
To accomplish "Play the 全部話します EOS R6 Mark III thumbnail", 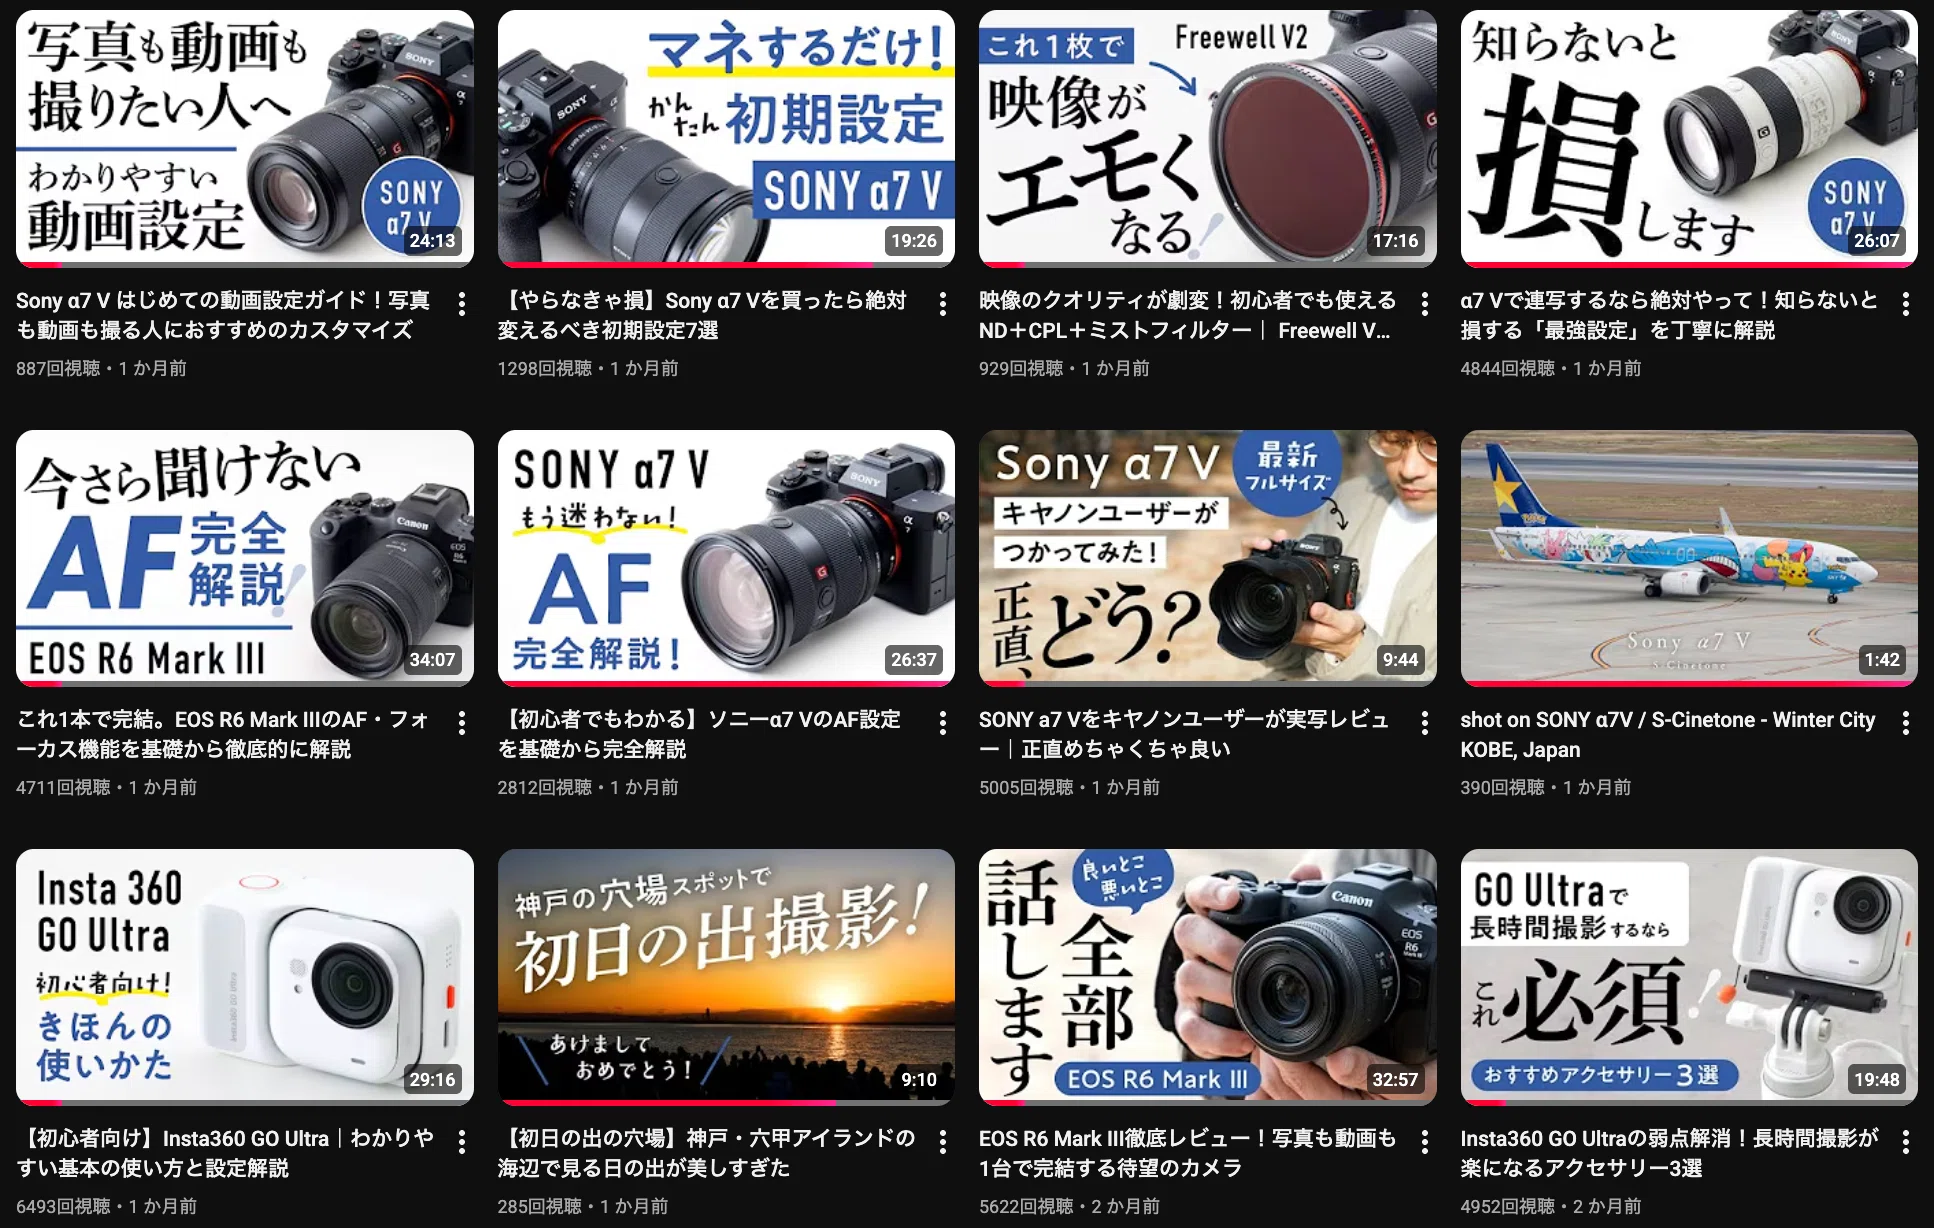I will [x=1208, y=977].
